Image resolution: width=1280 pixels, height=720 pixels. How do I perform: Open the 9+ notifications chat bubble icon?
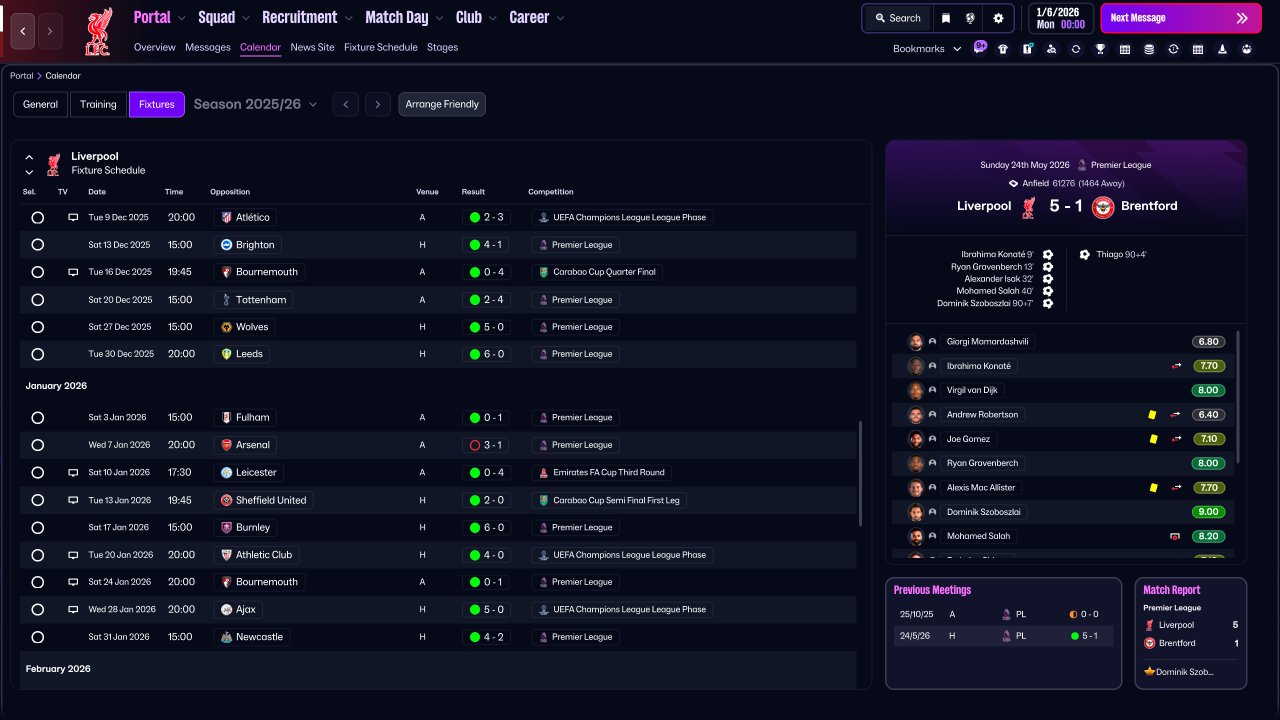click(980, 47)
